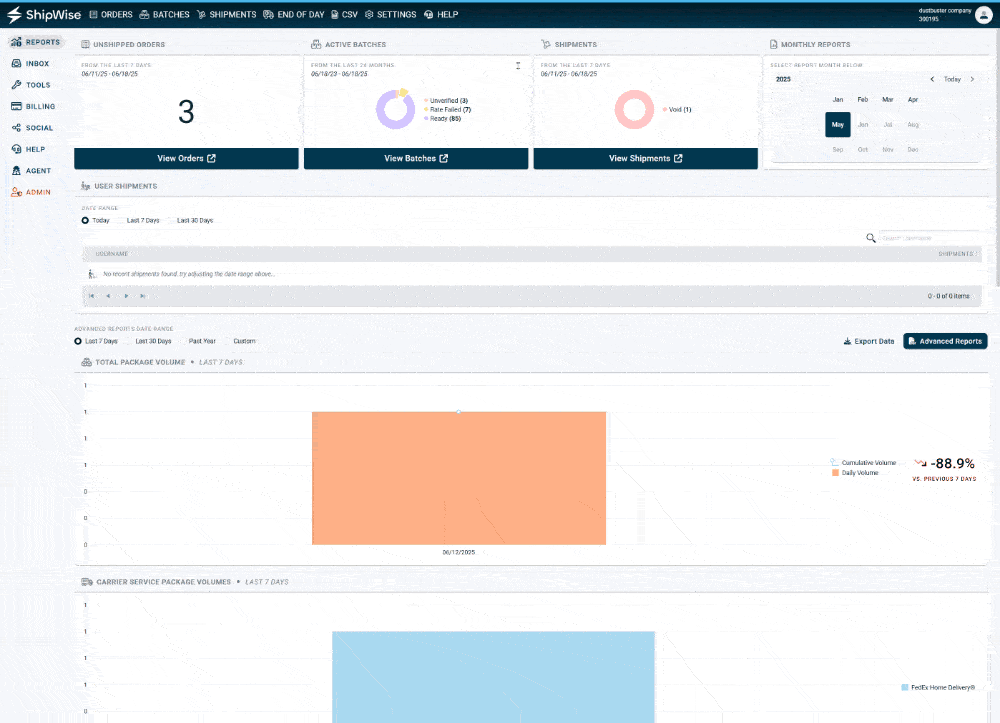Viewport: 1000px width, 723px height.
Task: Click the ShipWise logo
Action: 44,14
